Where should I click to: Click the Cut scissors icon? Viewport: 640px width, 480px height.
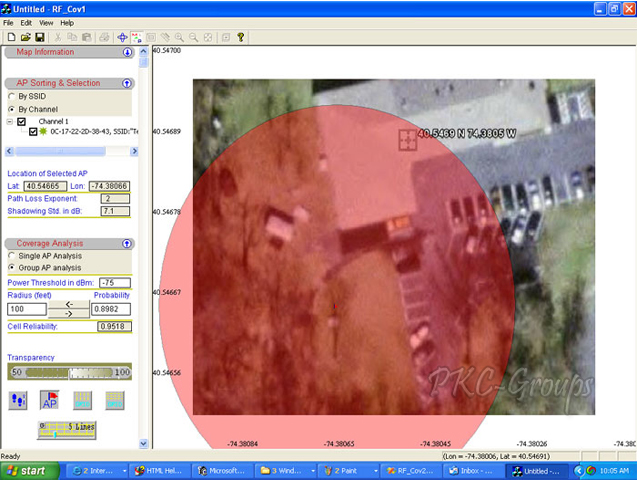[x=58, y=38]
